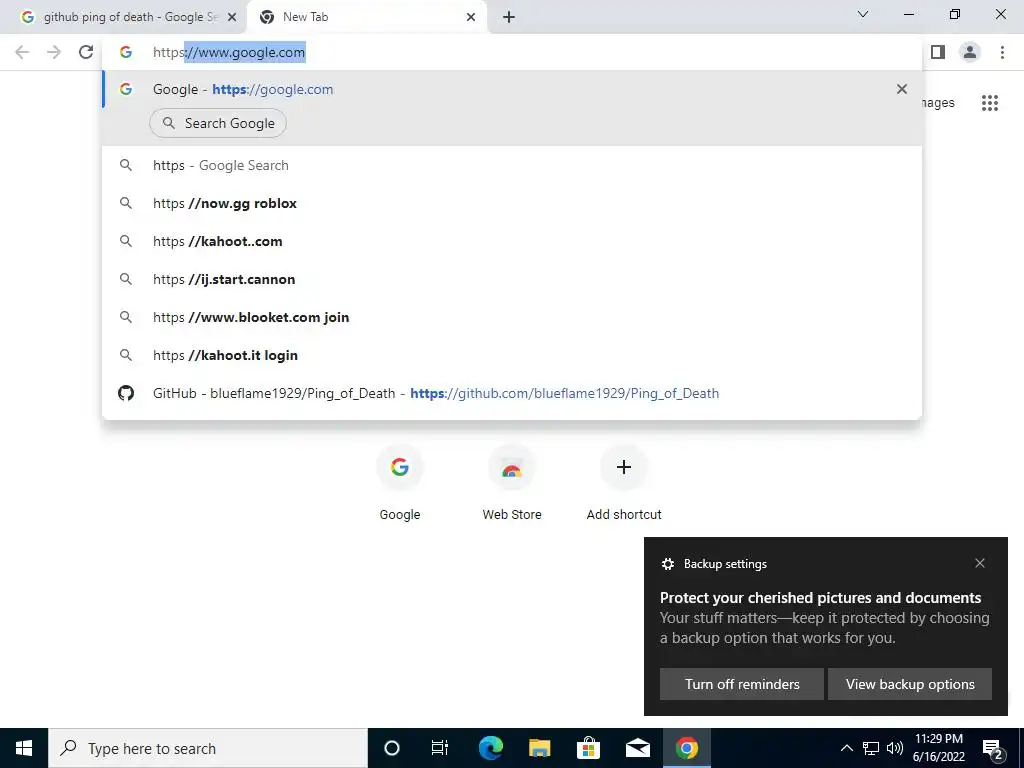Viewport: 1024px width, 768px height.
Task: Open Chrome's three-dot menu
Action: (1002, 52)
